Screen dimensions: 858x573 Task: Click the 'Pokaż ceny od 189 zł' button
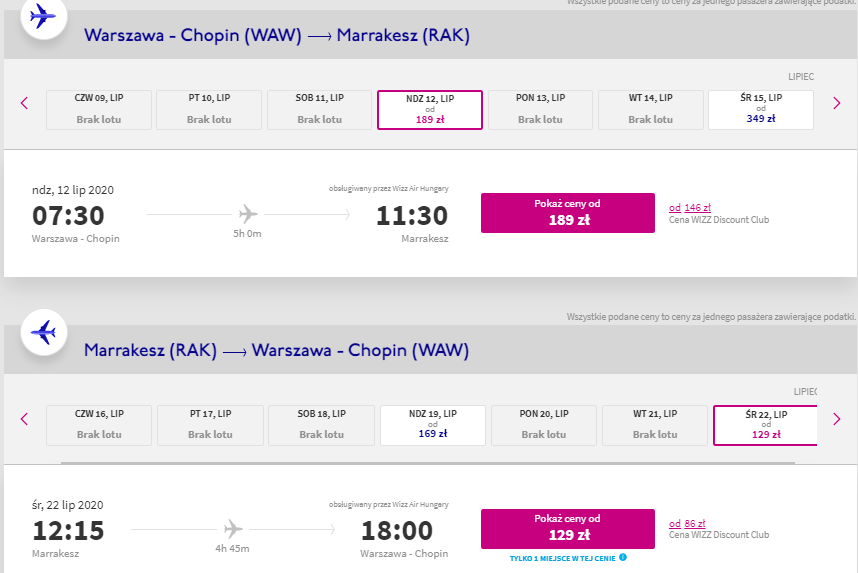point(568,213)
